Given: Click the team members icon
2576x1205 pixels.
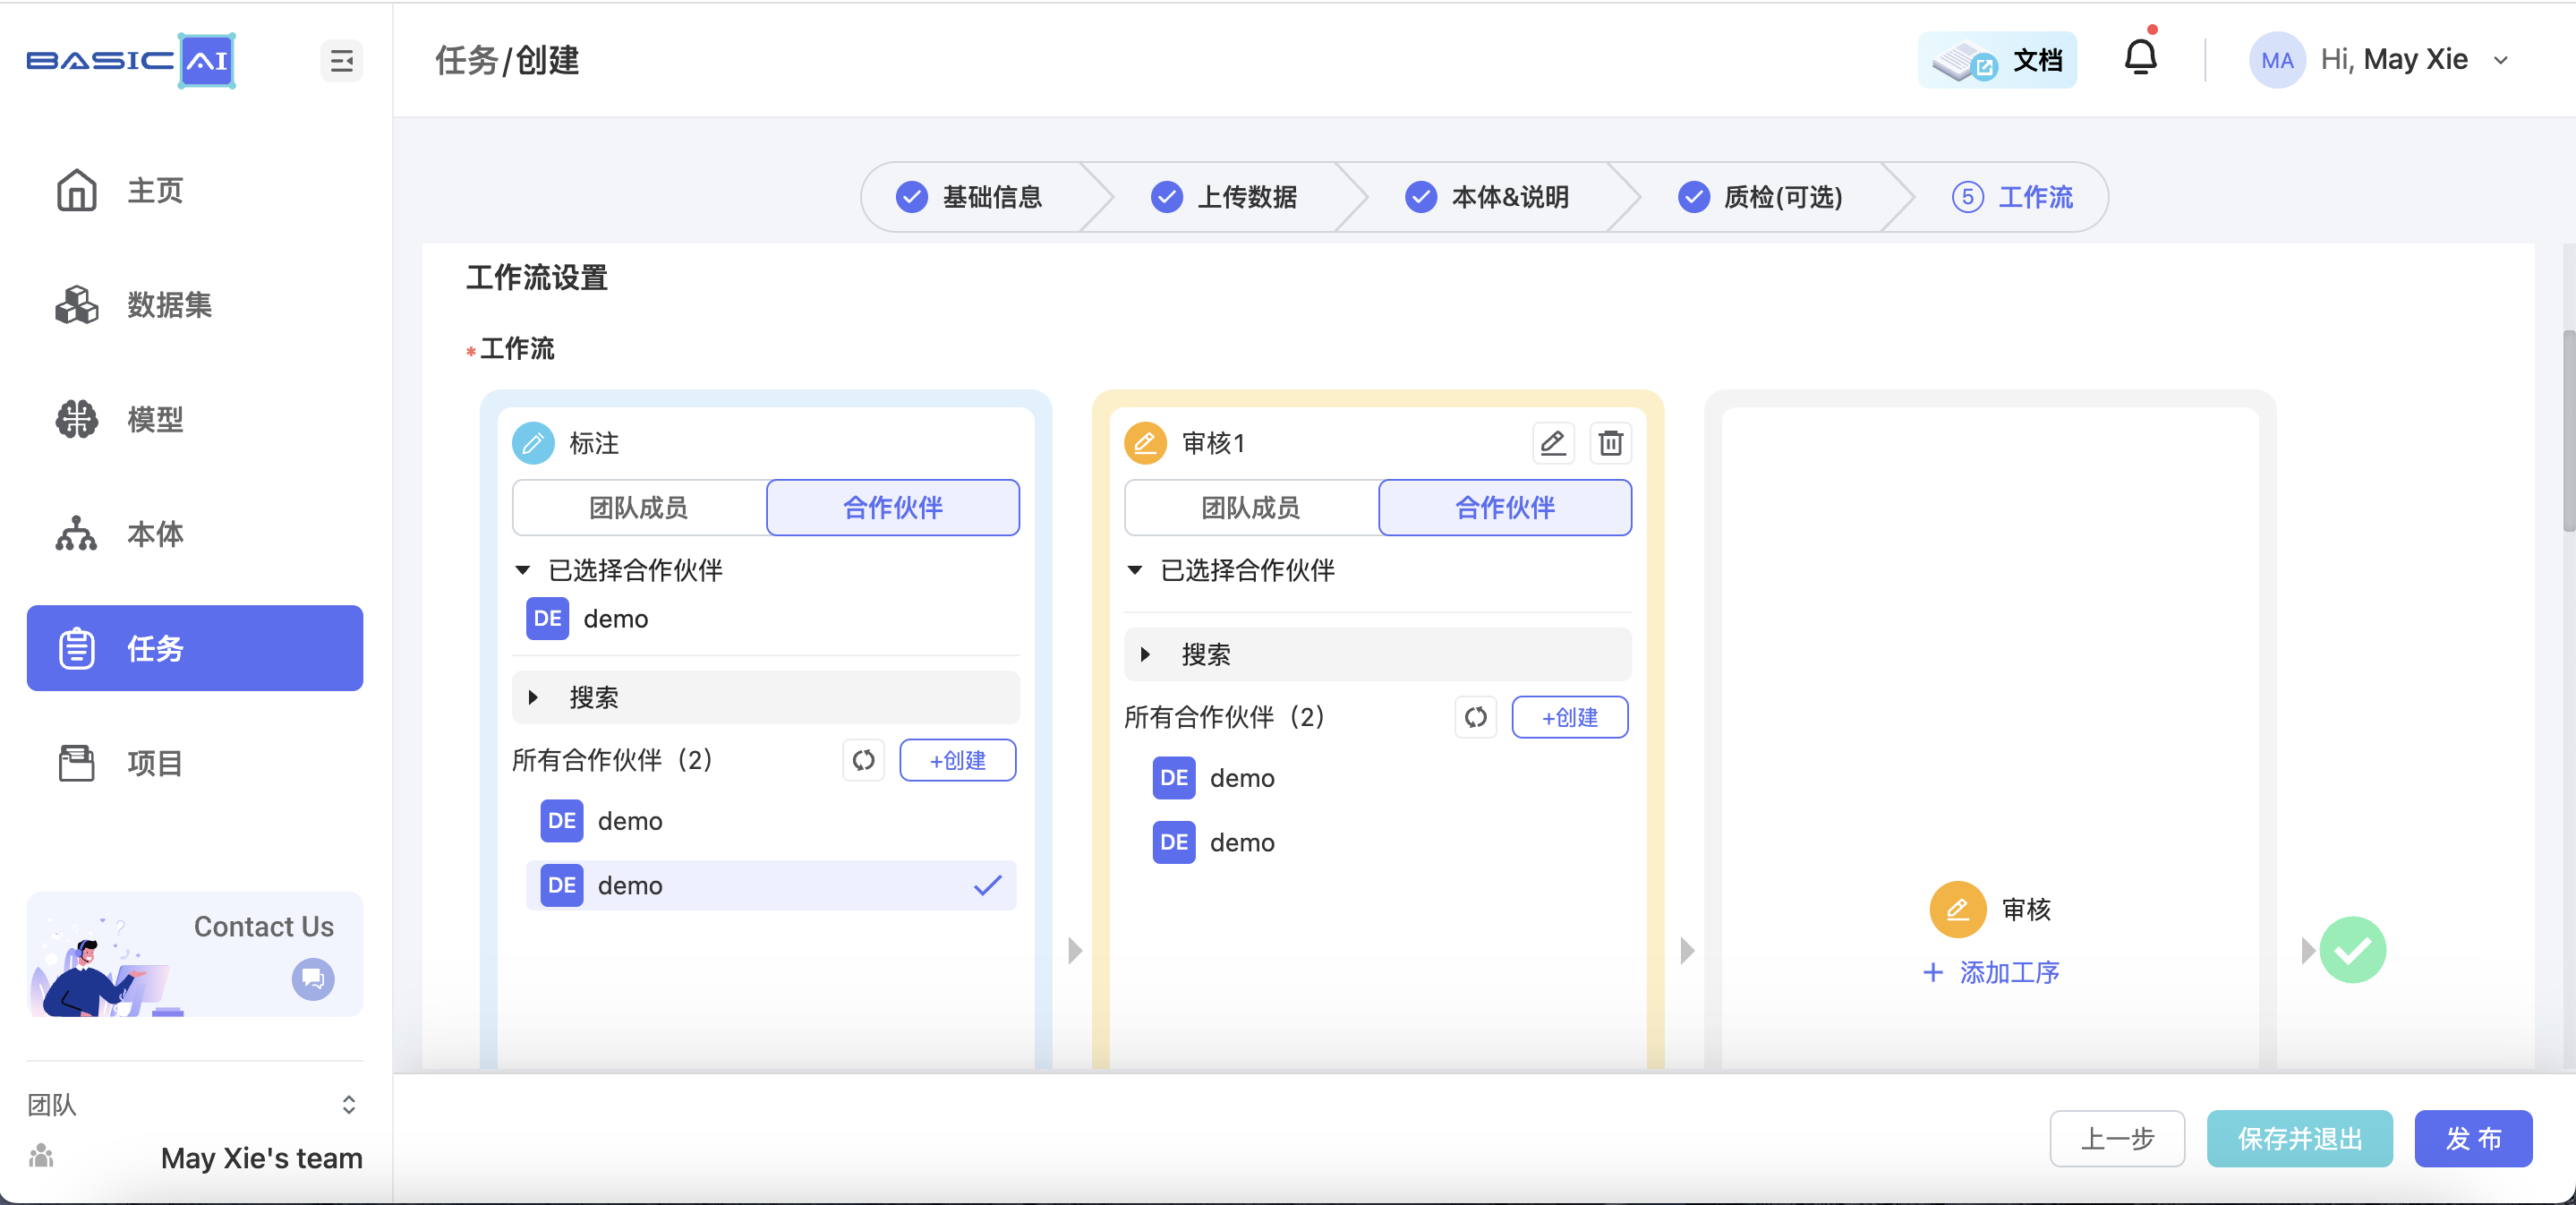Looking at the screenshot, I should click(41, 1157).
